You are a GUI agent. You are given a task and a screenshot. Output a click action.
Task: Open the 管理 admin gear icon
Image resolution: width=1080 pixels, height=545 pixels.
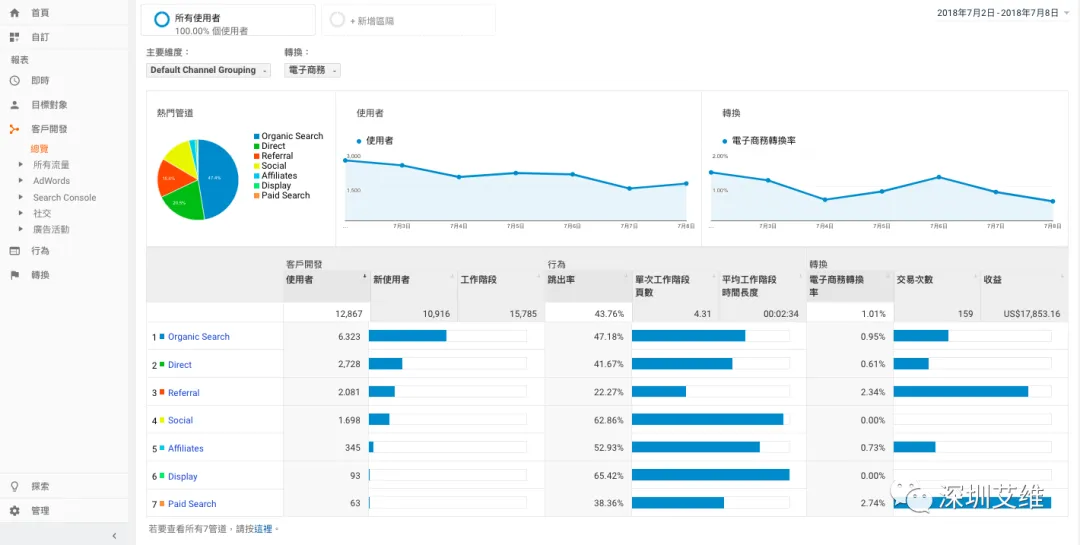point(14,511)
